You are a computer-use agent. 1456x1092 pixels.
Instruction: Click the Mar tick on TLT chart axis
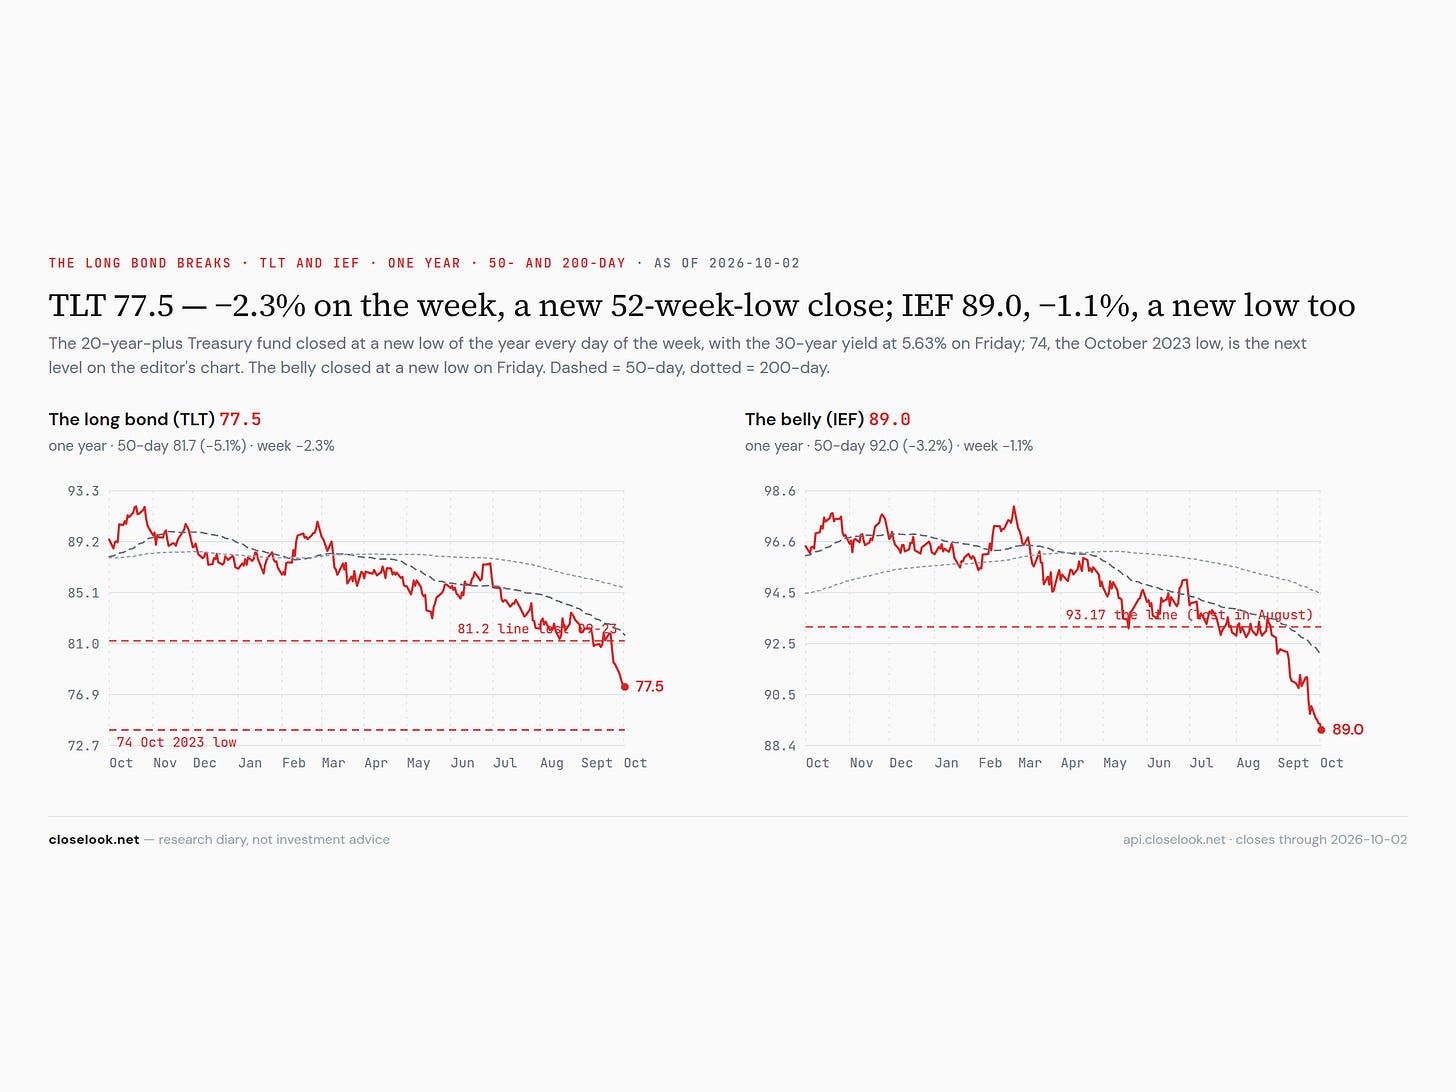[333, 763]
